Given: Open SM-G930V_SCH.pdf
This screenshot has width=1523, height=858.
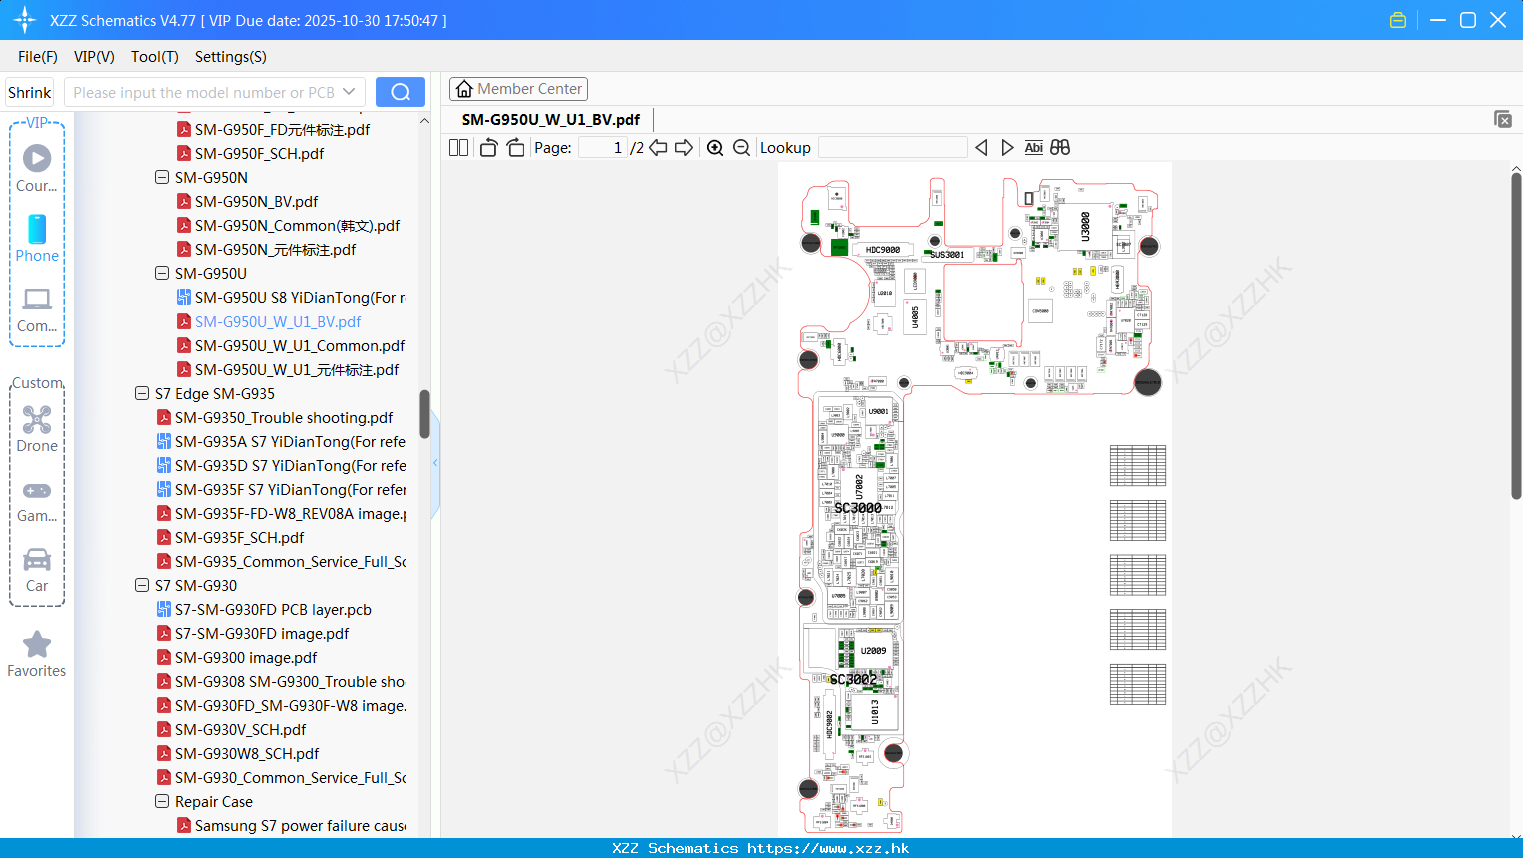Looking at the screenshot, I should [x=240, y=729].
